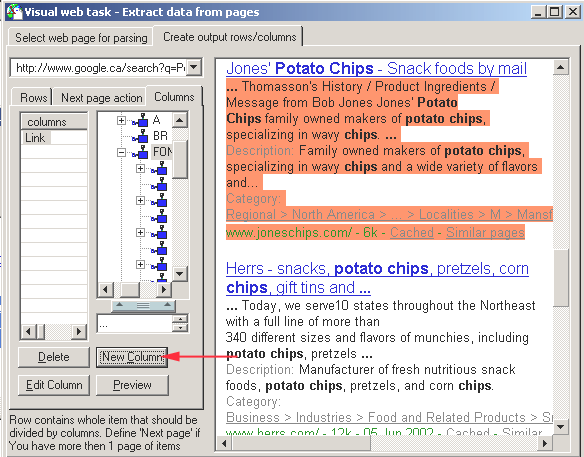Click the Cached link for joneschips.com
Screen dimensions: 584x457
(x=412, y=232)
